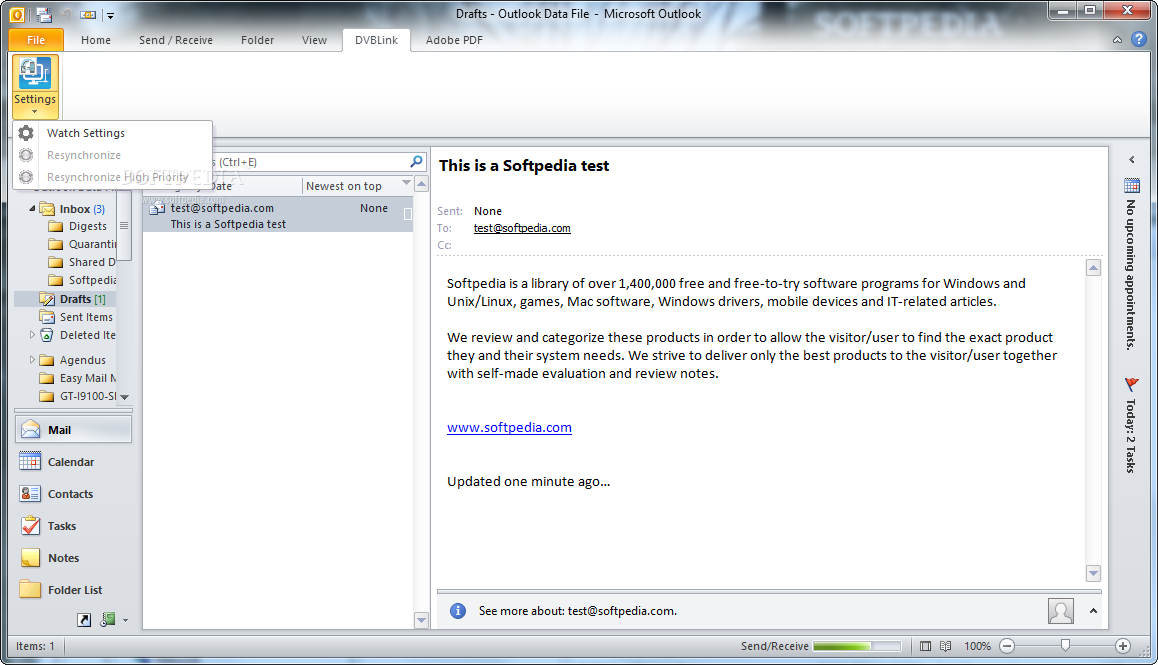
Task: Open Configure buttons arrow in navigation pane
Action: pyautogui.click(x=126, y=620)
